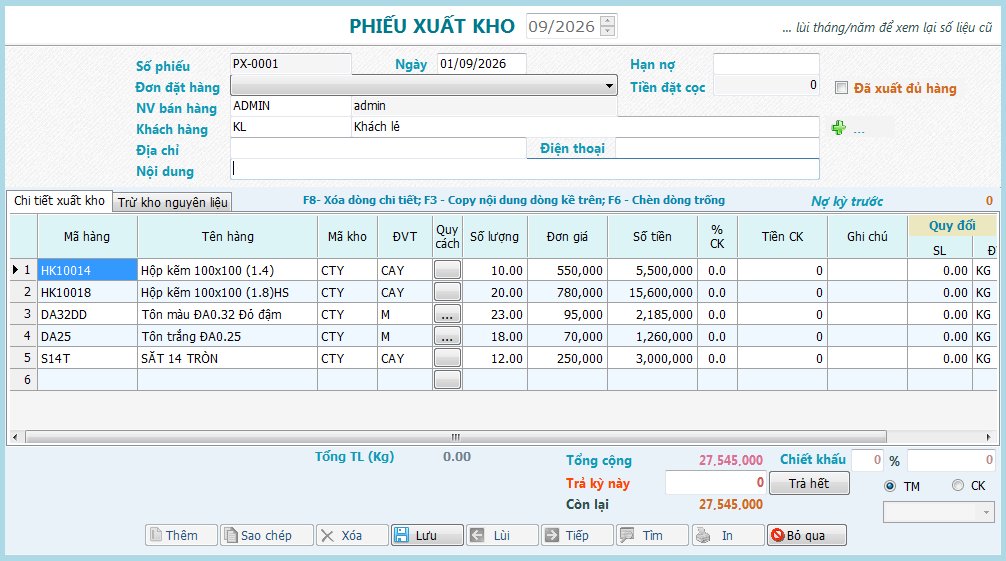This screenshot has width=1006, height=561.
Task: Click the Điện thoại input field
Action: (717, 148)
